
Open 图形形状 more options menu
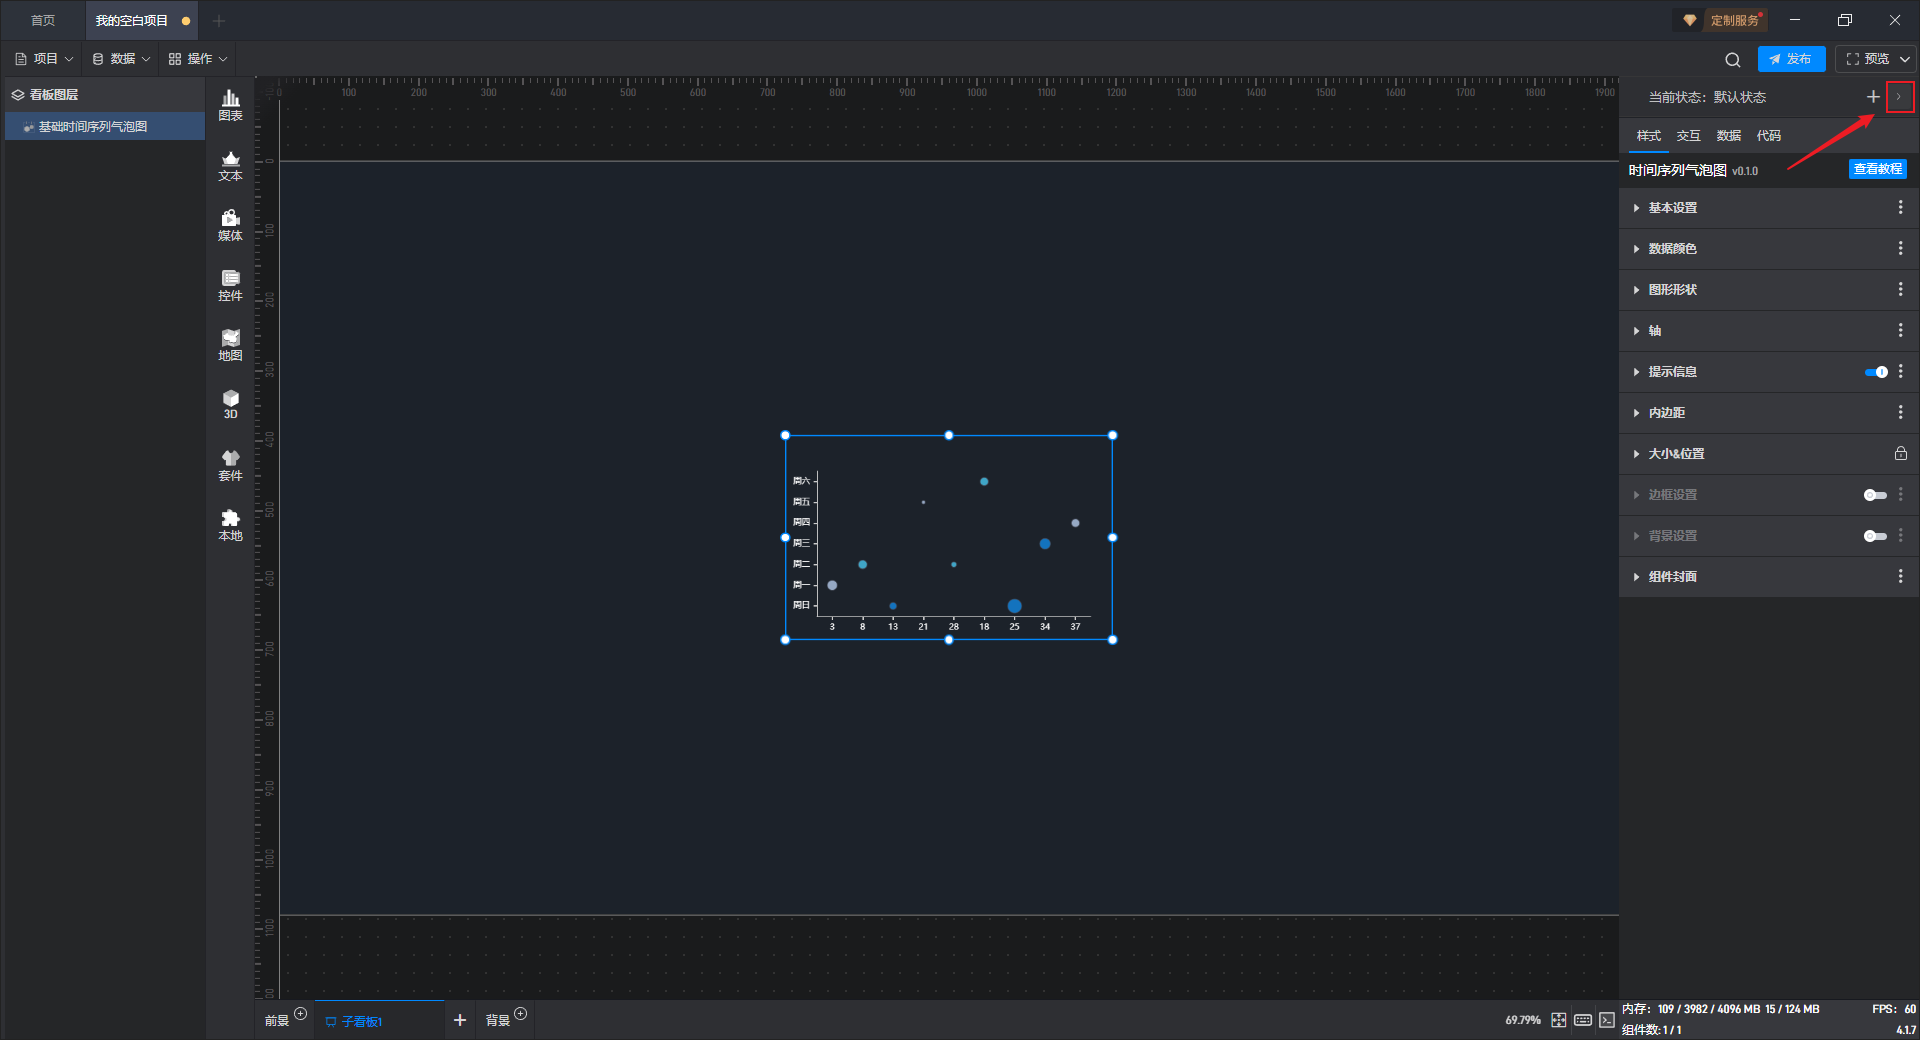1900,289
